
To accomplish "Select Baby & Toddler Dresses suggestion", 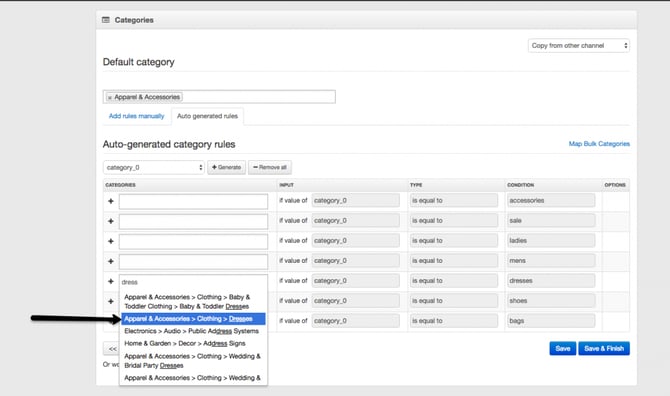I will coord(193,302).
